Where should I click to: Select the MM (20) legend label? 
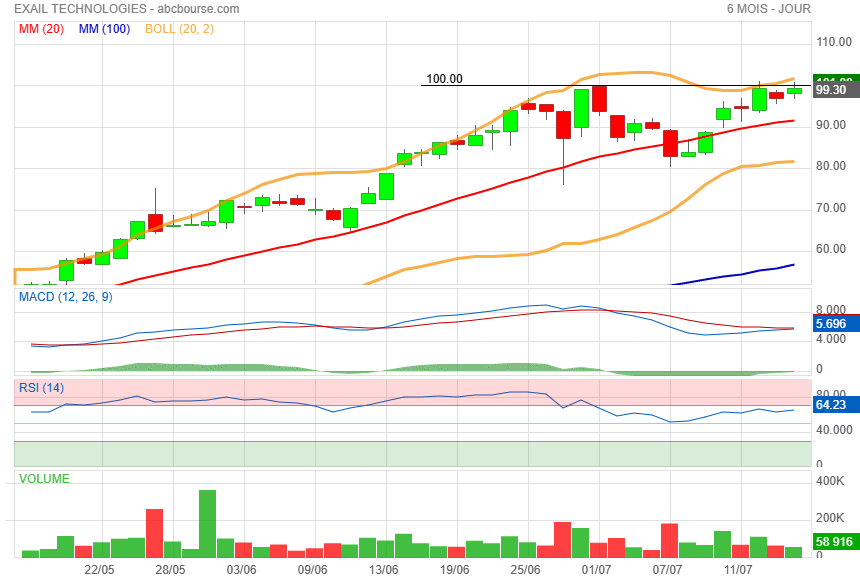pyautogui.click(x=41, y=29)
